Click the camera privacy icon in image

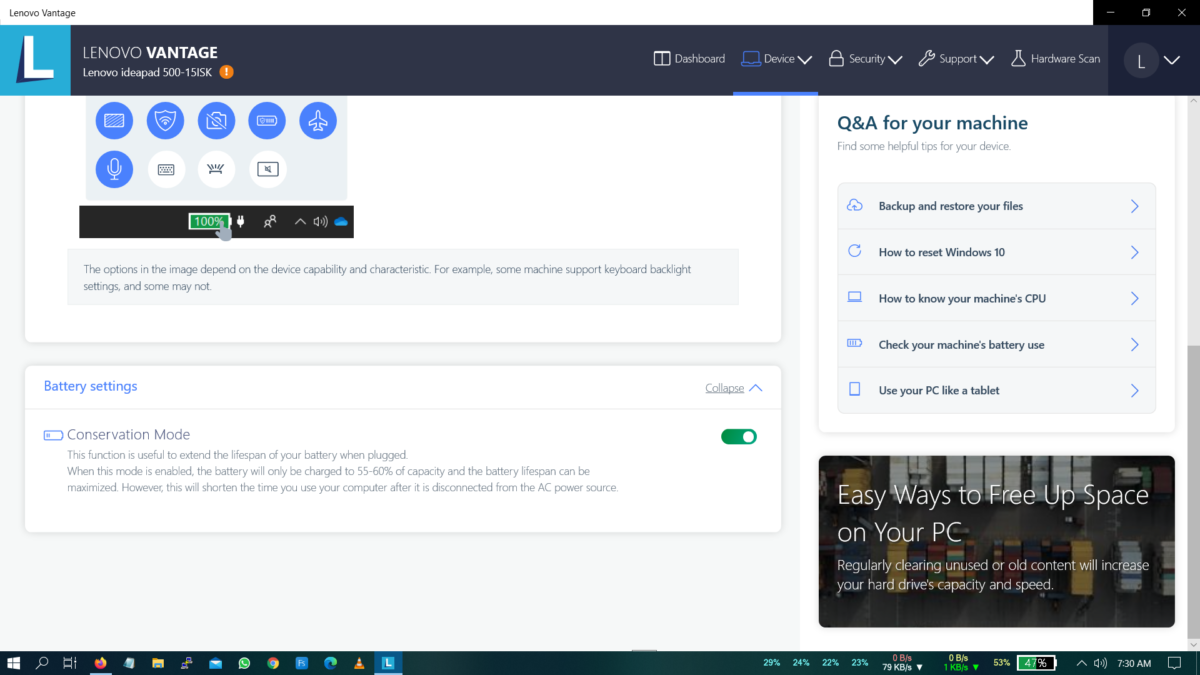coord(216,121)
